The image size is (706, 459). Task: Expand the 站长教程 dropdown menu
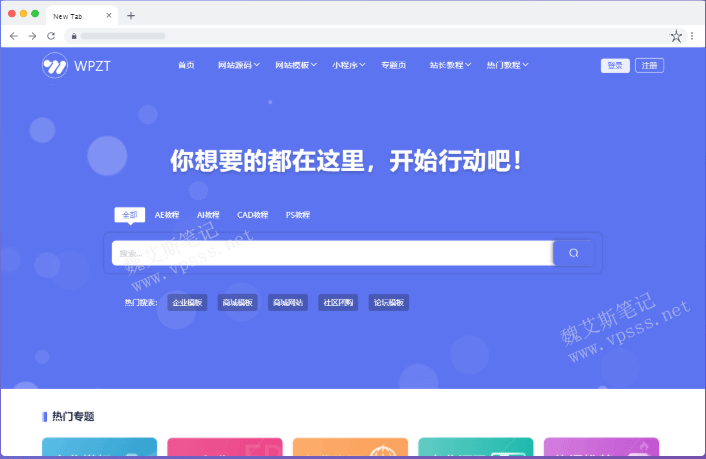[450, 65]
